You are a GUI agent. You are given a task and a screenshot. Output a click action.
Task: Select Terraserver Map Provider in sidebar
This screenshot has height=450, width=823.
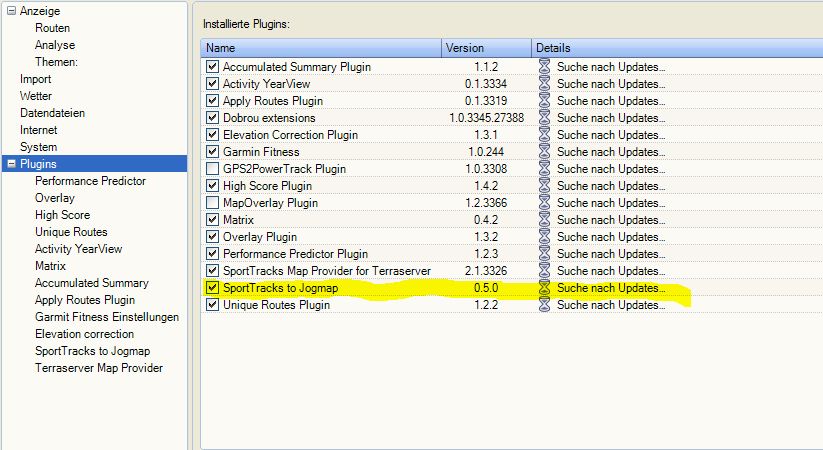[98, 368]
